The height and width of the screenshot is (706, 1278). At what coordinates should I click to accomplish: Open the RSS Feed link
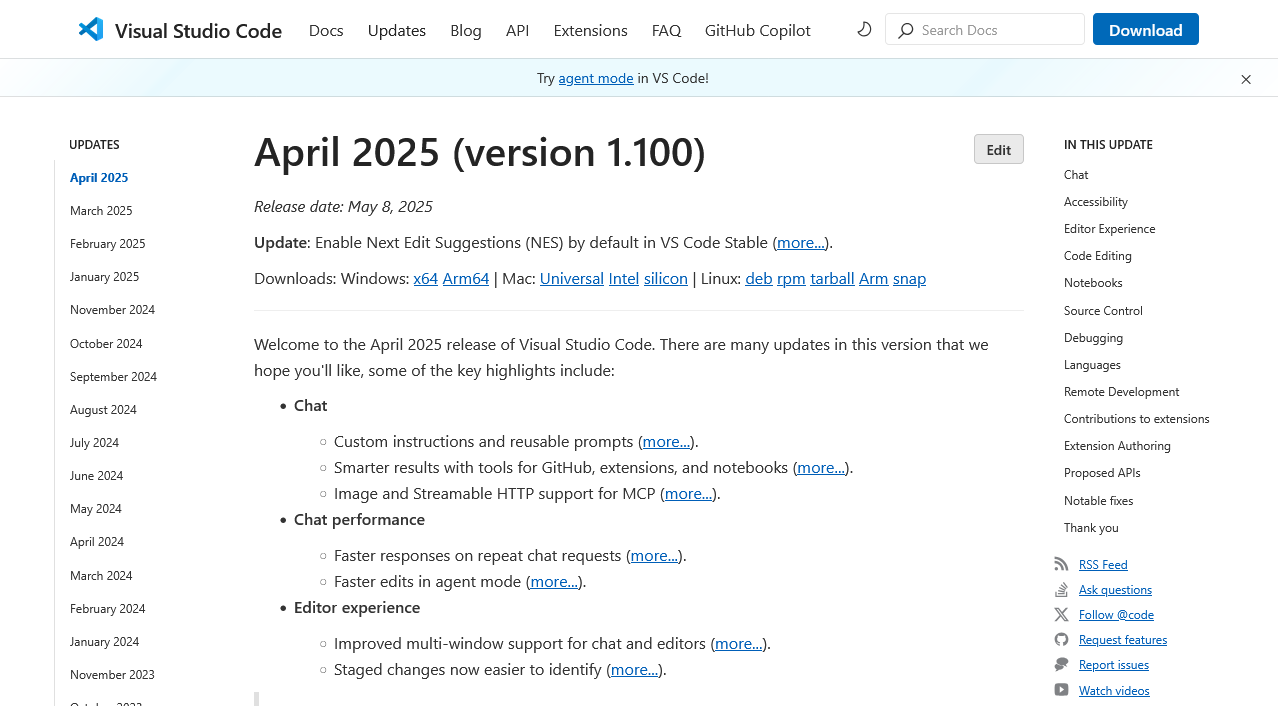(1103, 565)
